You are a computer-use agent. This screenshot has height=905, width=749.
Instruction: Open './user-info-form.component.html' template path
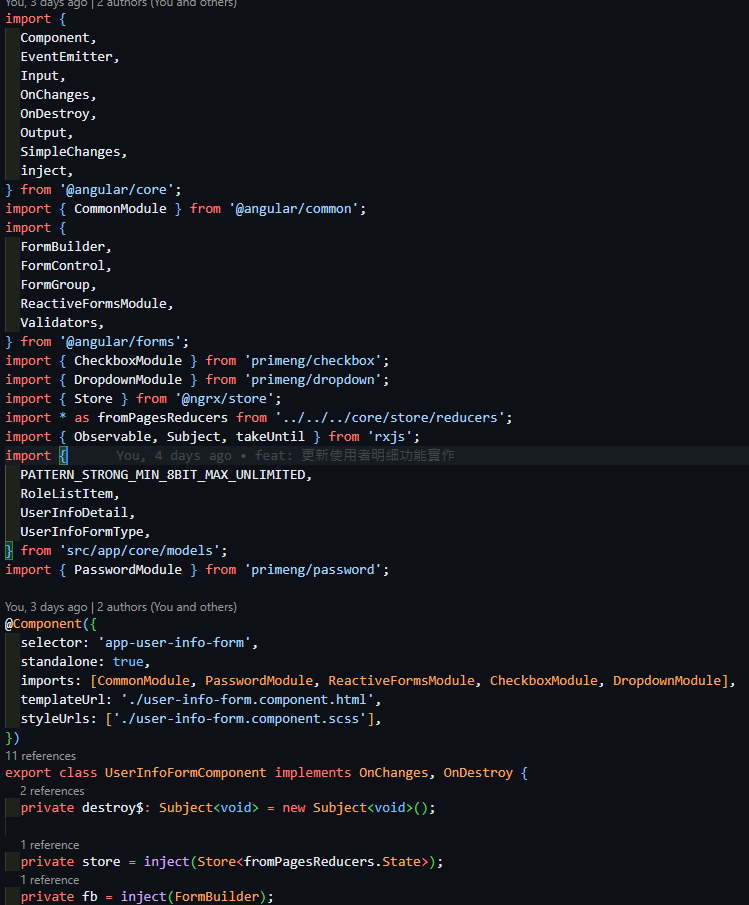point(248,700)
